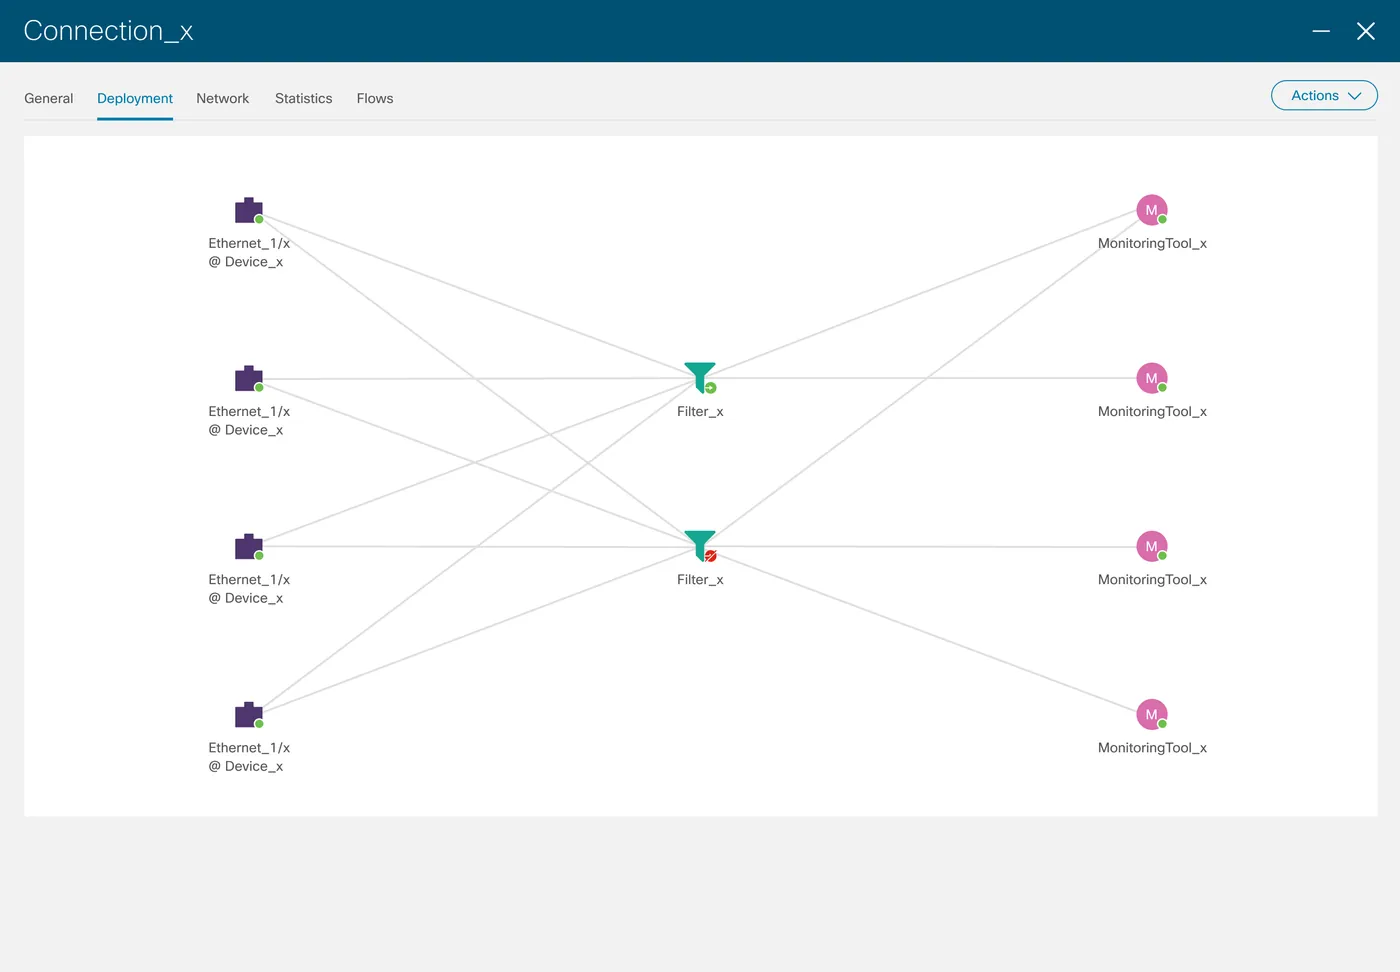Select the first Ethernet_1/x port icon
Screen dimensions: 1400x972
click(249, 210)
